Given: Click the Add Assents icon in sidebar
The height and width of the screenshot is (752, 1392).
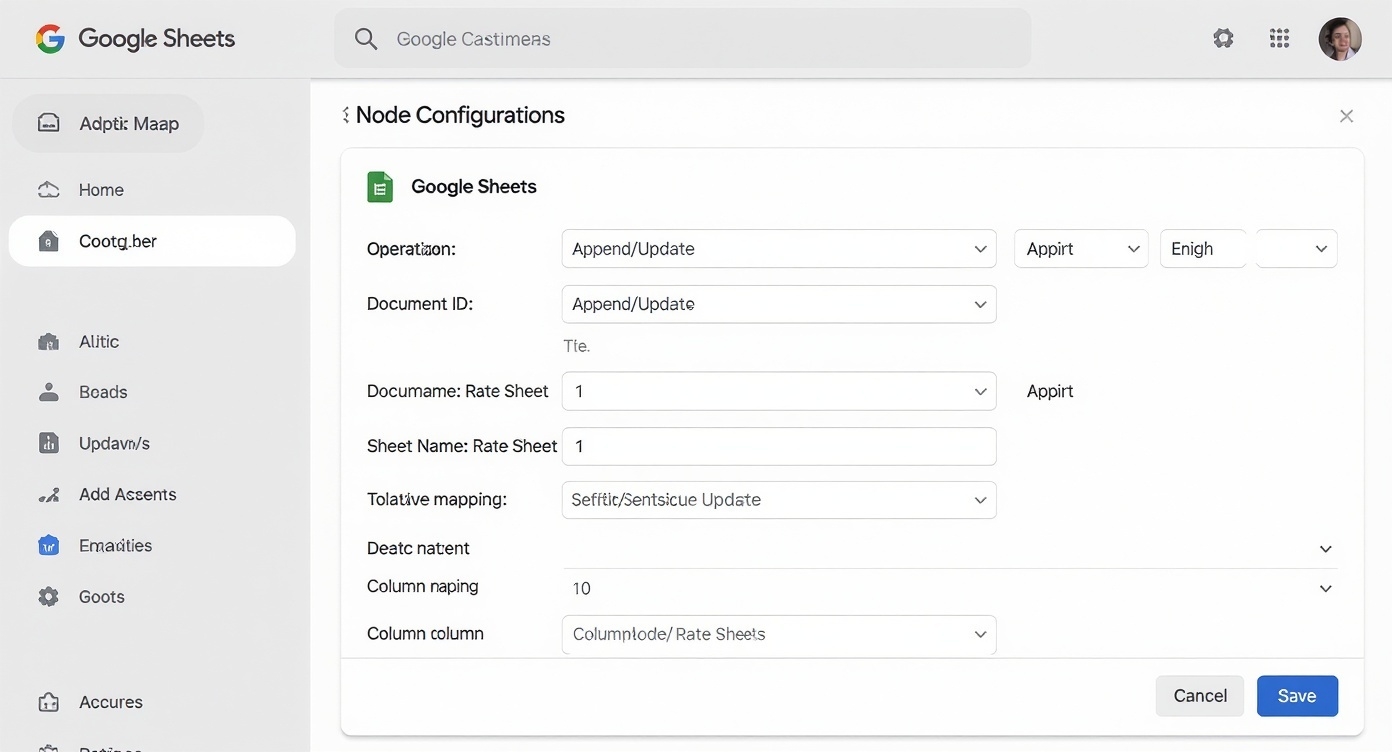Looking at the screenshot, I should tap(48, 495).
